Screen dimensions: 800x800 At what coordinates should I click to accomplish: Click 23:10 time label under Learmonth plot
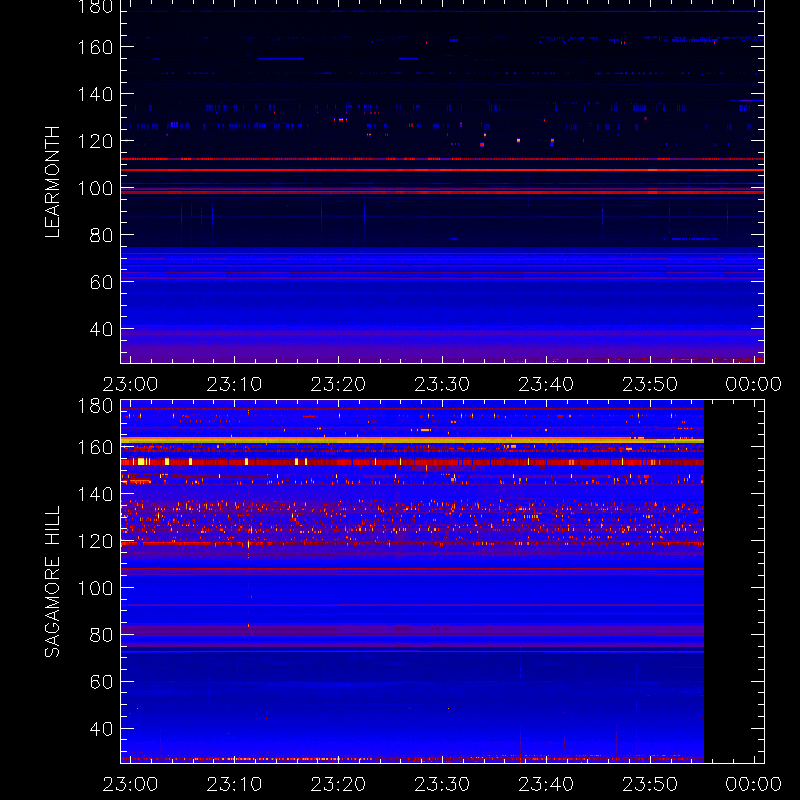[x=234, y=384]
